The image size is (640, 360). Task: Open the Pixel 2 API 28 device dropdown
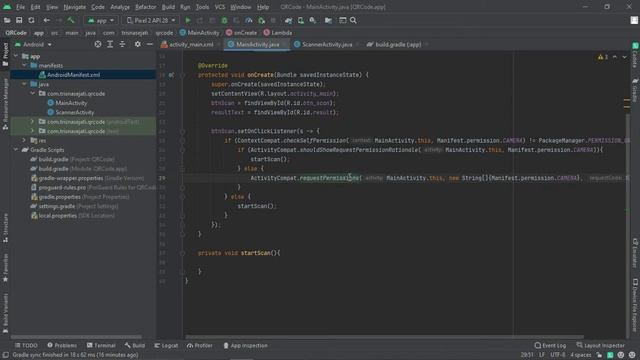151,20
